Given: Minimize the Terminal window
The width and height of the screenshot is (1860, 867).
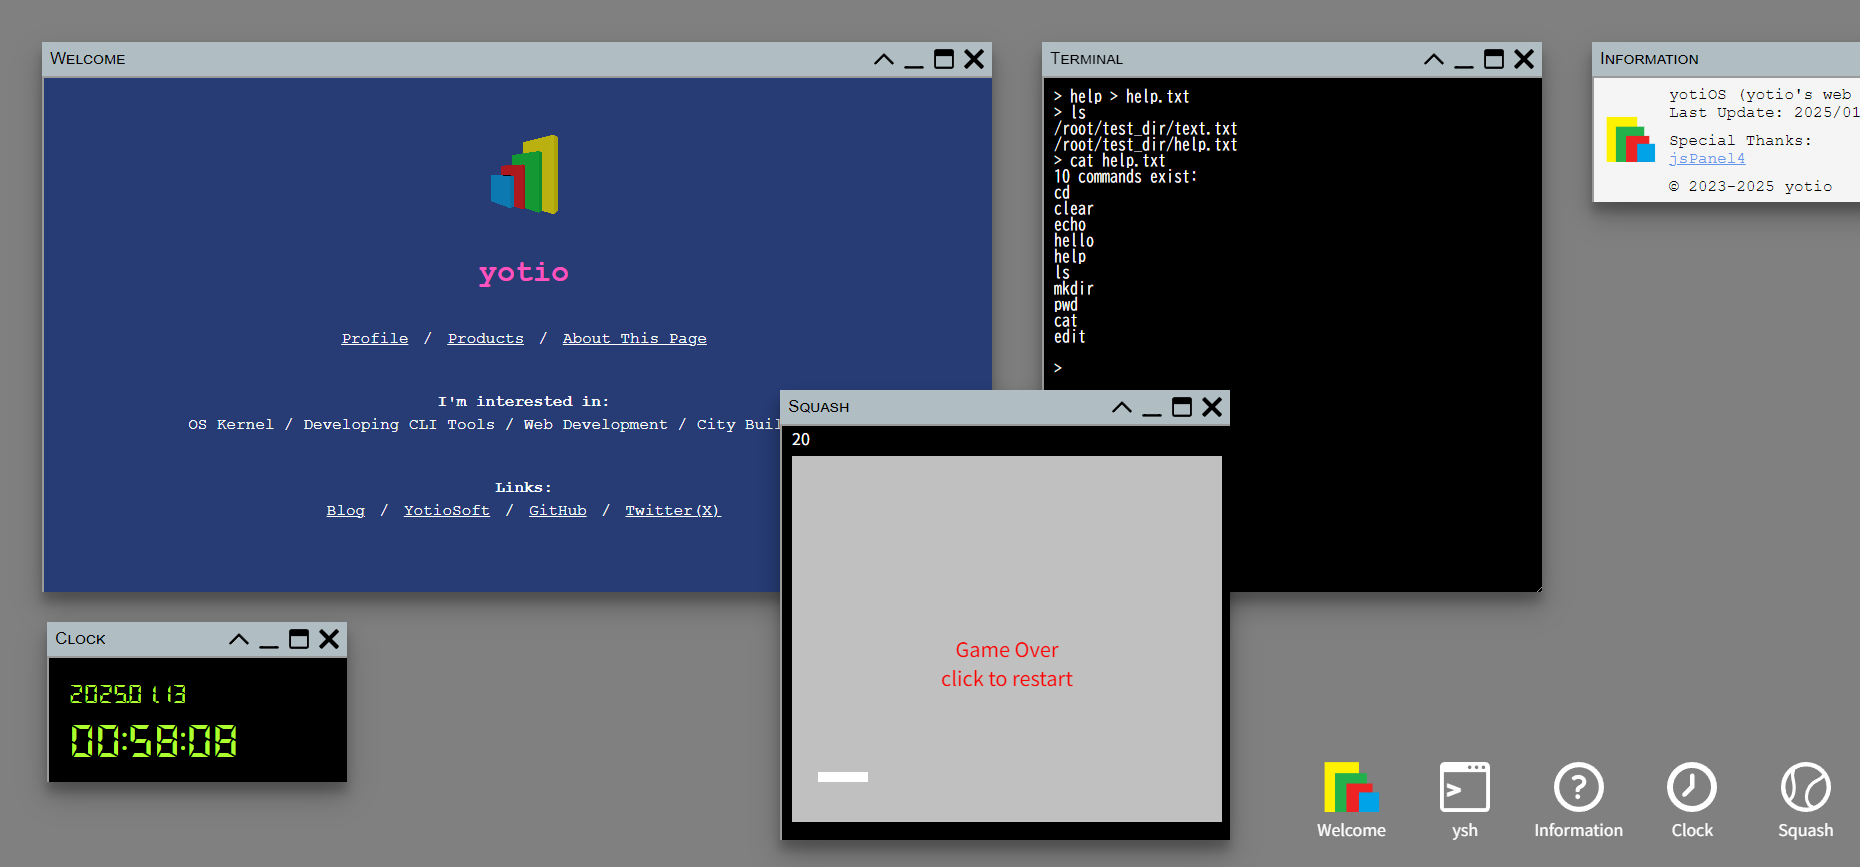Looking at the screenshot, I should click(1464, 59).
